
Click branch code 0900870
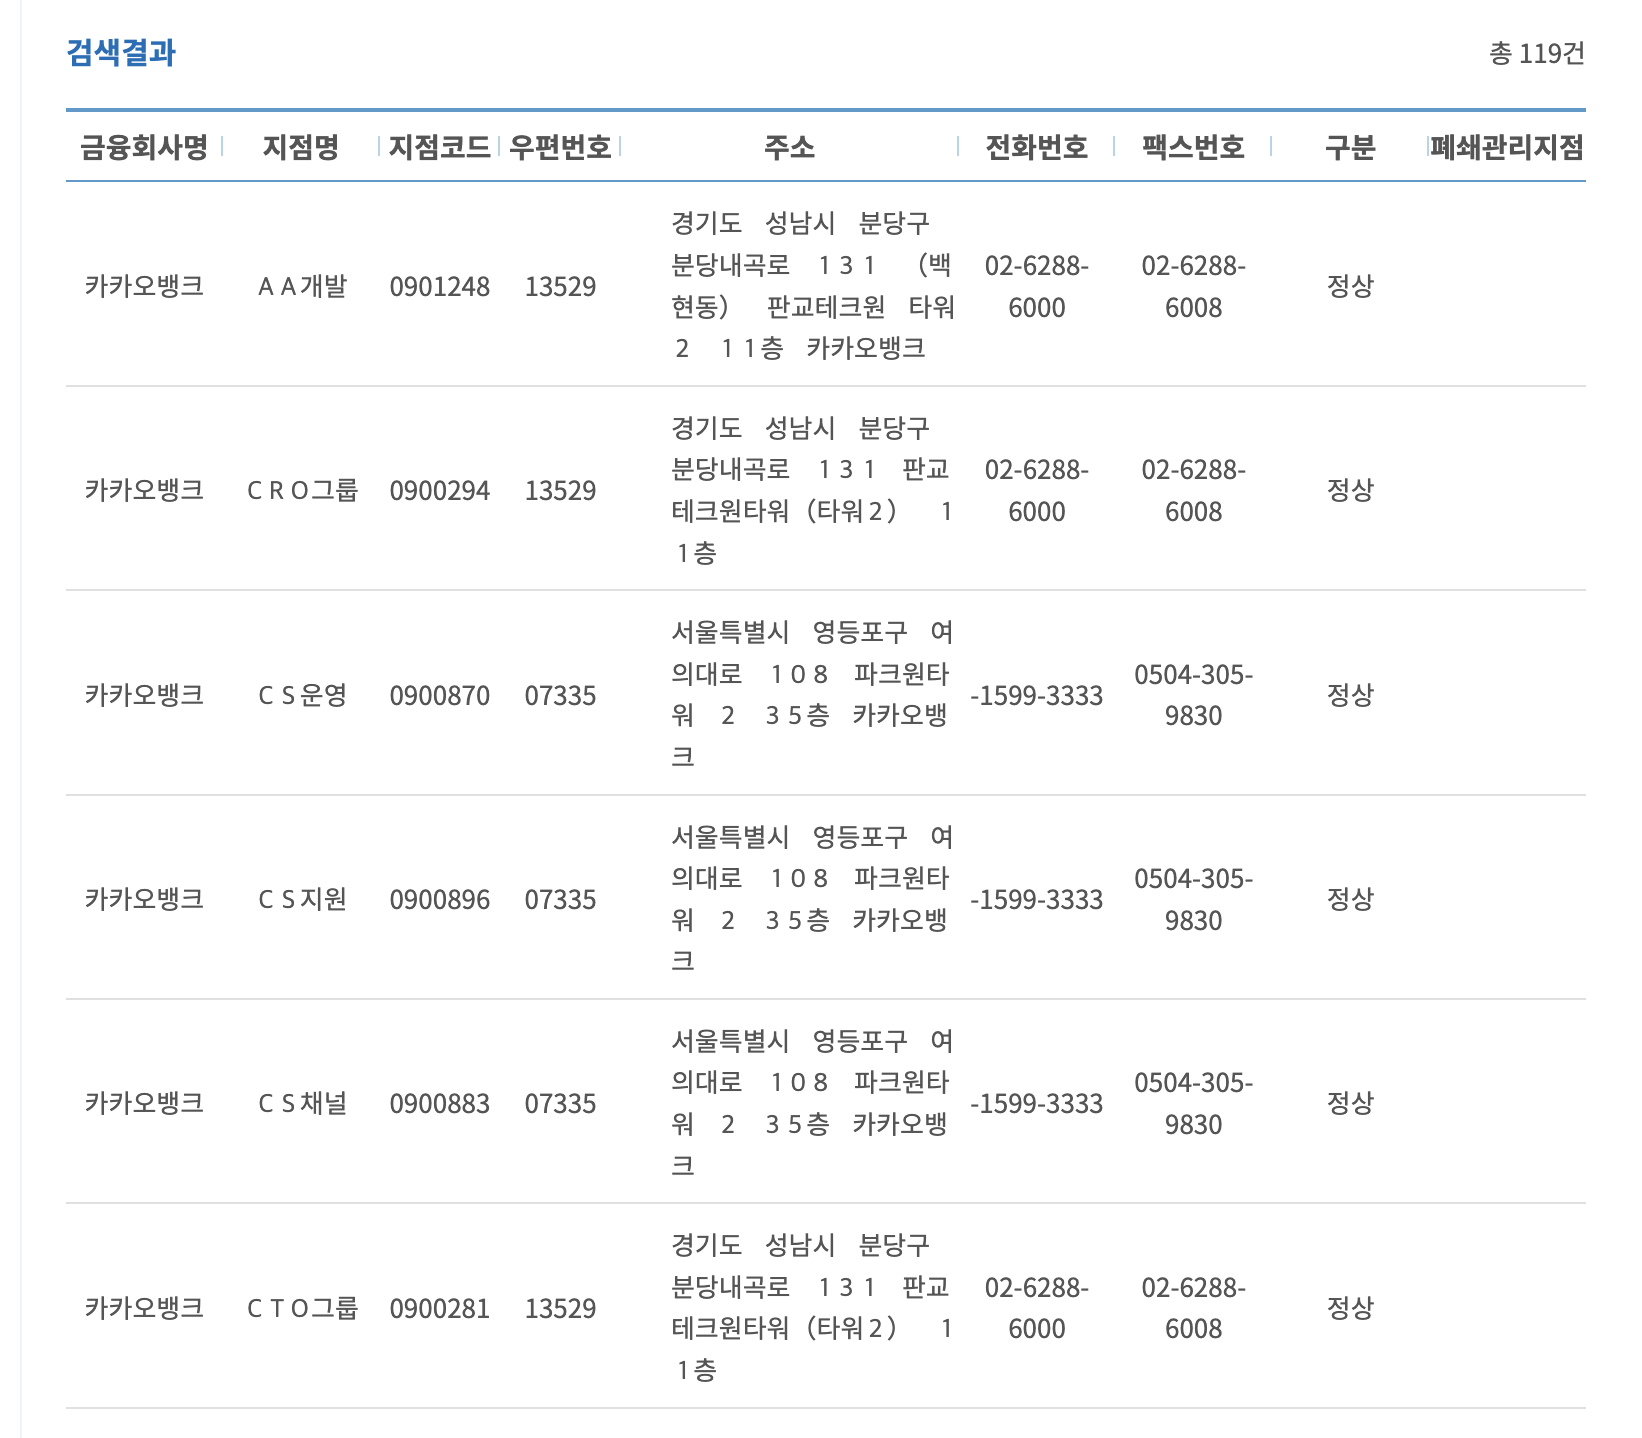(x=440, y=696)
